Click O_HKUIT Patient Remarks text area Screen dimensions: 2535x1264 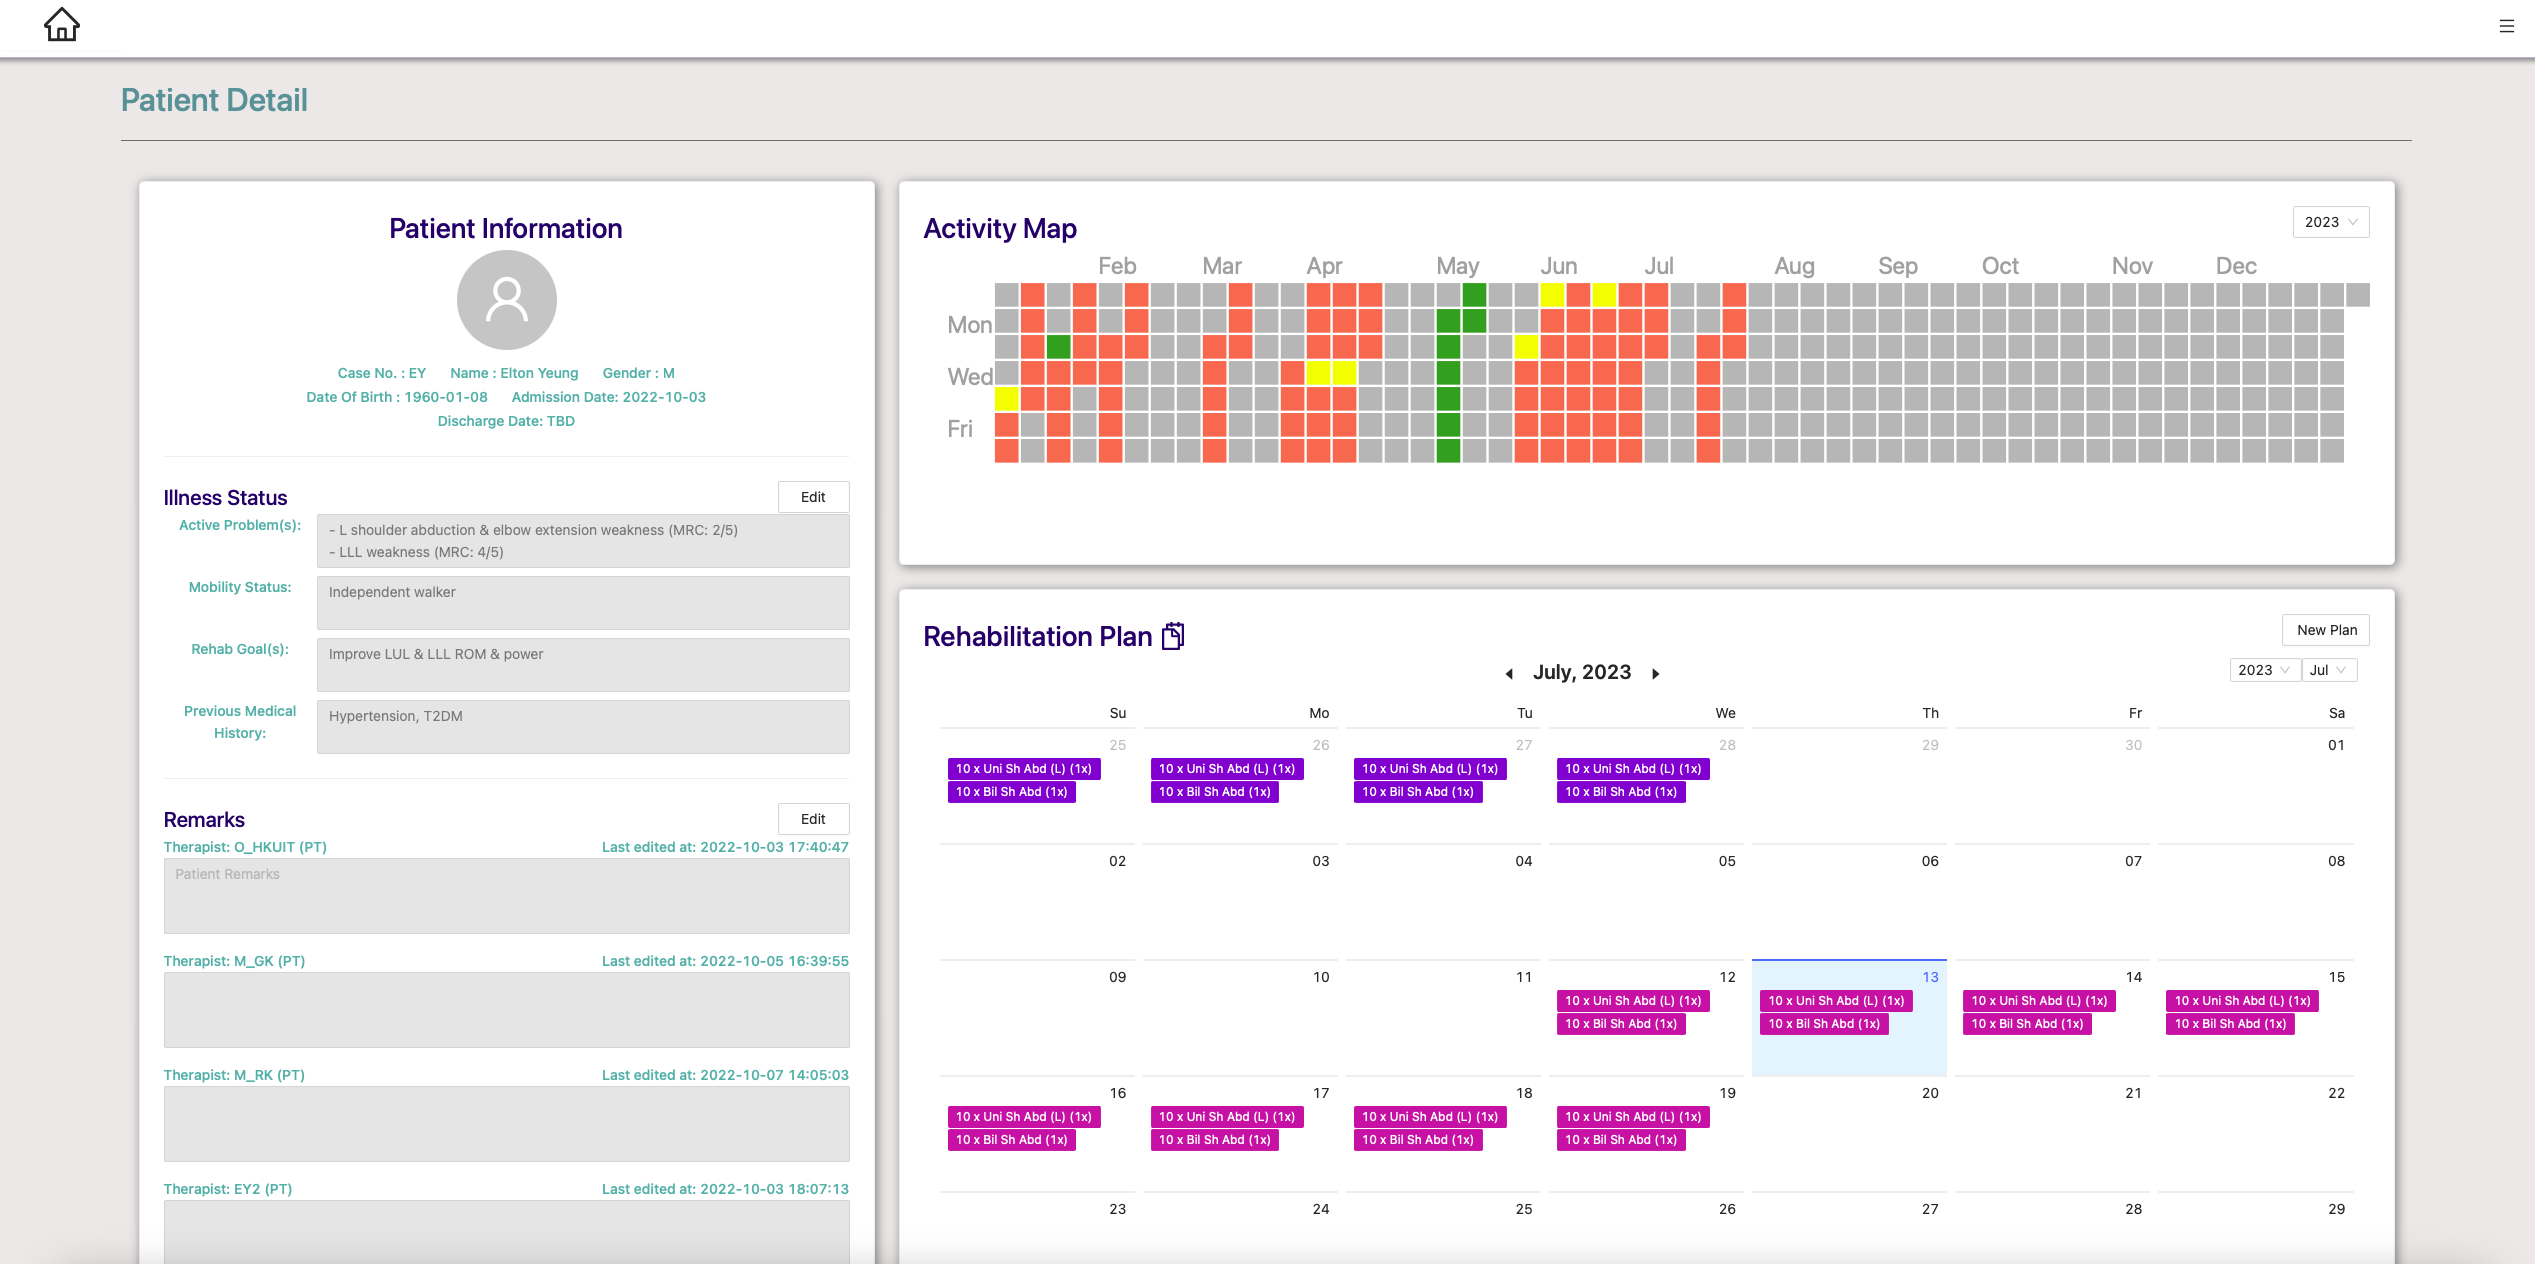point(506,896)
